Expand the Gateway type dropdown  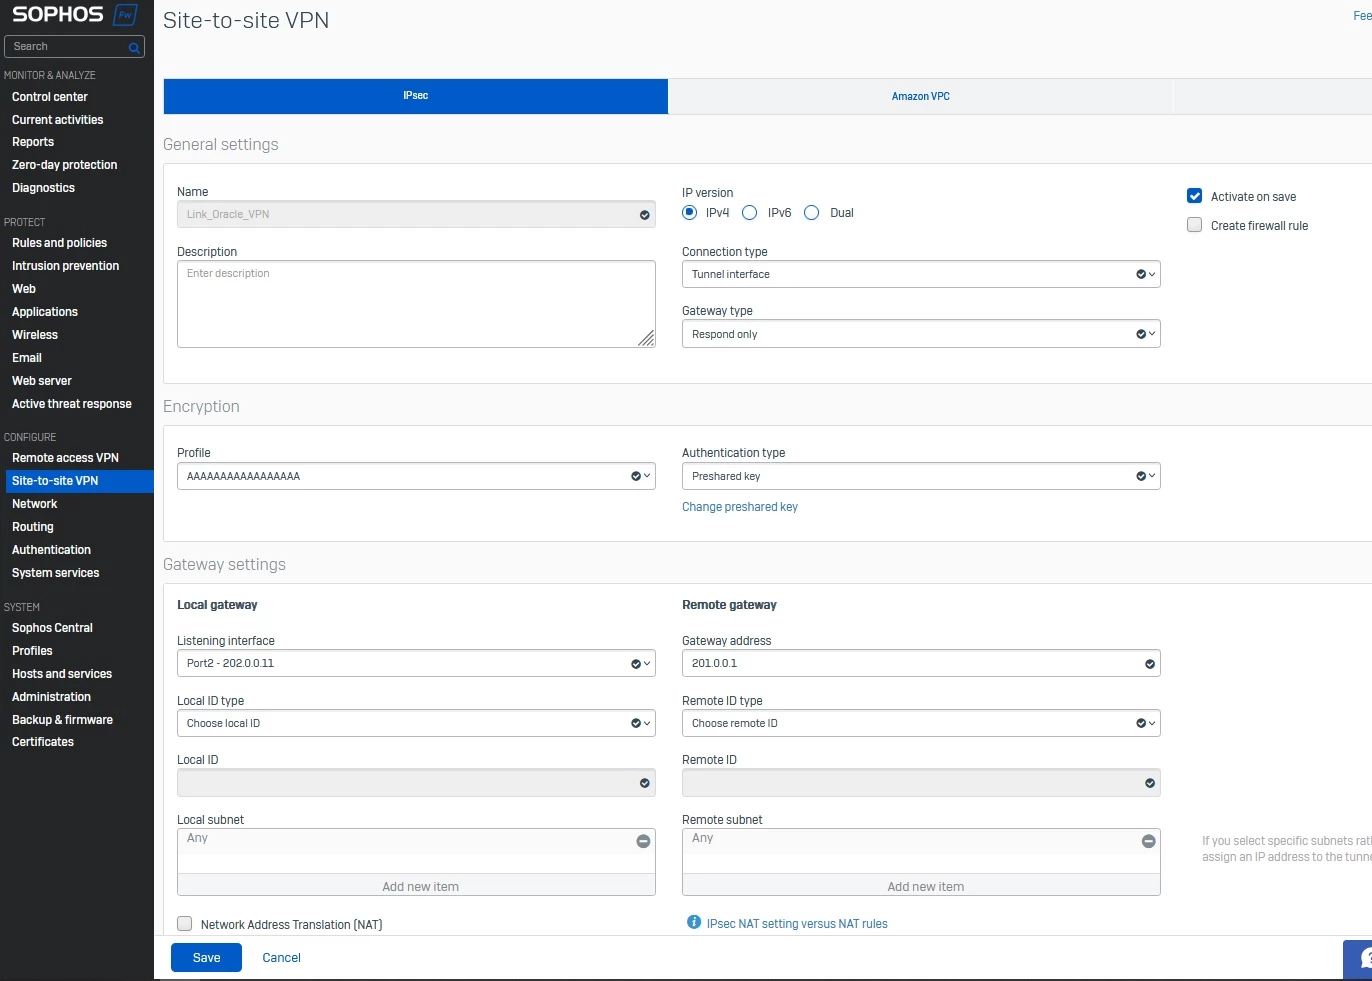921,334
